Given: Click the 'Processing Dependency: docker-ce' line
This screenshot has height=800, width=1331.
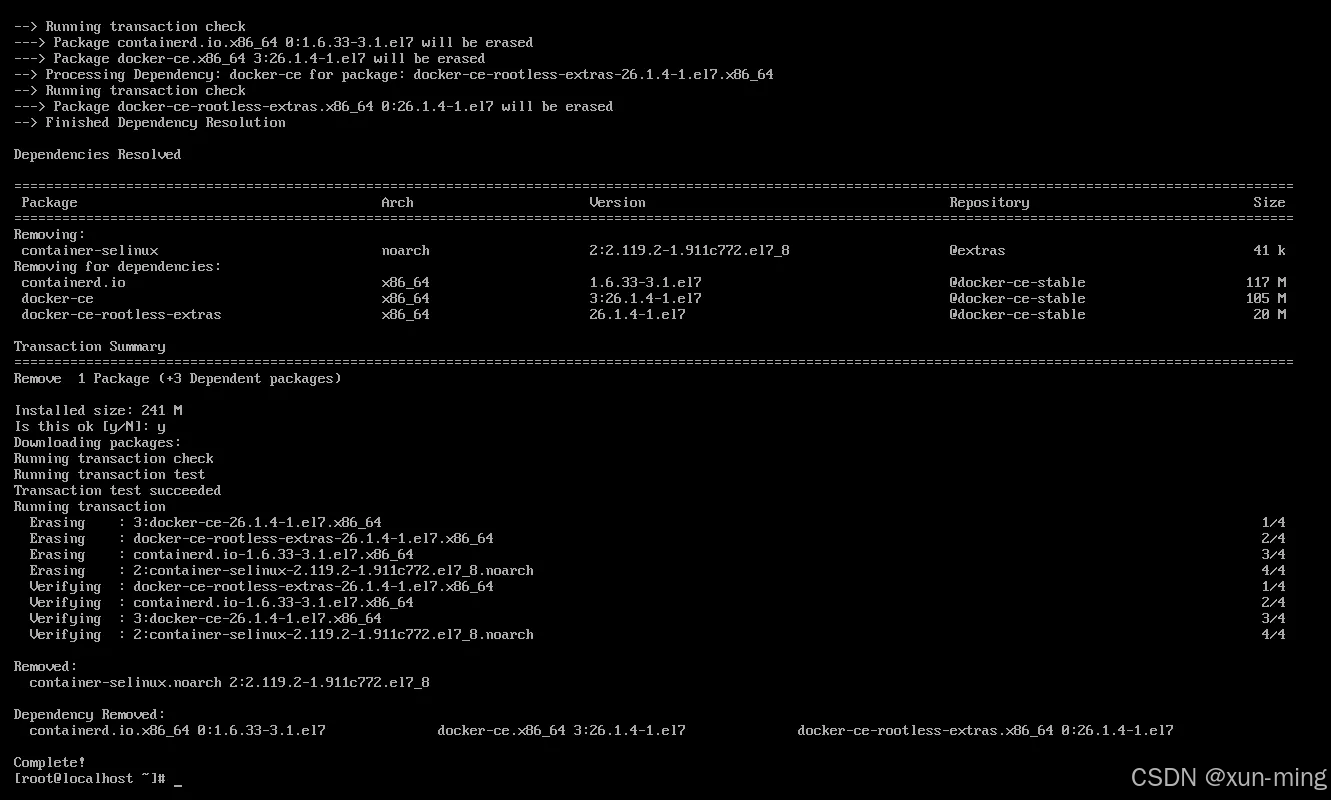Looking at the screenshot, I should click(393, 74).
